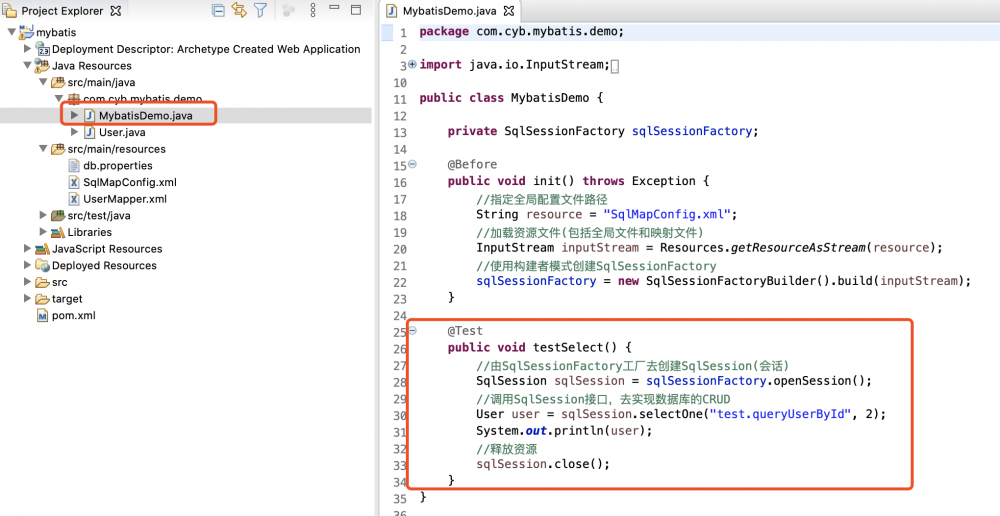This screenshot has width=1000, height=516.
Task: Maximize the Project Explorer panel
Action: (x=356, y=10)
